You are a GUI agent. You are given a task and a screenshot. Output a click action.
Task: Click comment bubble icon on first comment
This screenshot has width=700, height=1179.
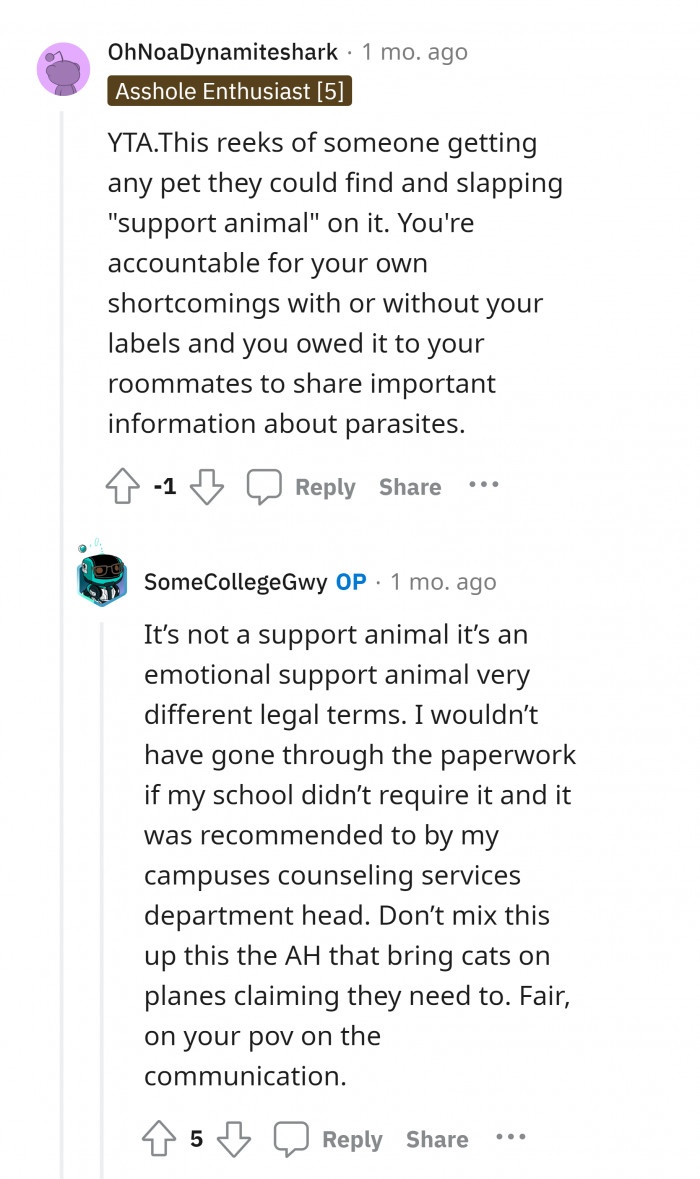264,487
